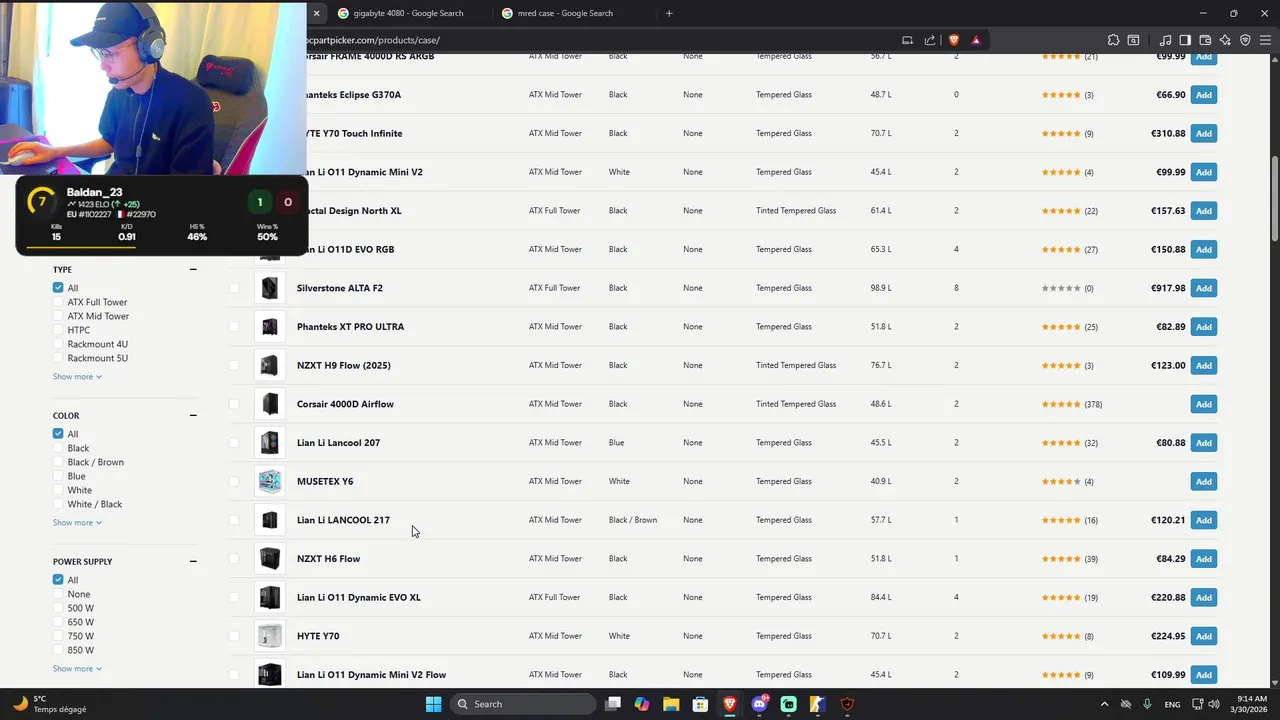This screenshot has width=1280, height=720.
Task: Click the ENG language indicator in tray
Action: [1172, 704]
